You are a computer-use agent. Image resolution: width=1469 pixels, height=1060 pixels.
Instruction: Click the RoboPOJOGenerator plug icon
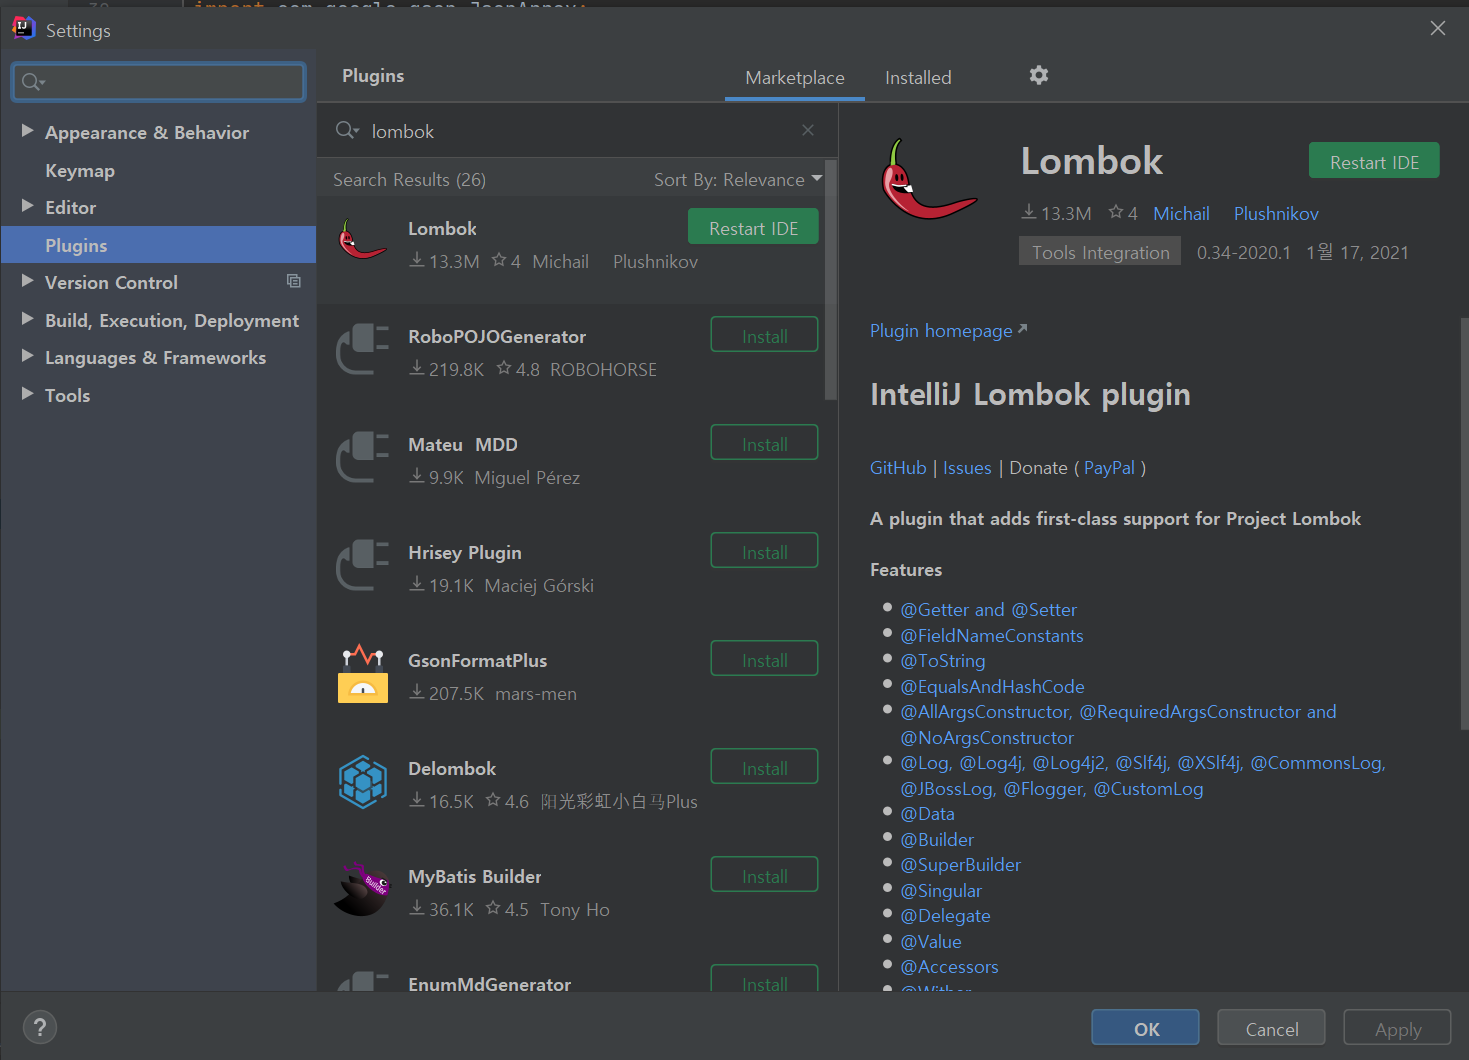[x=362, y=348]
